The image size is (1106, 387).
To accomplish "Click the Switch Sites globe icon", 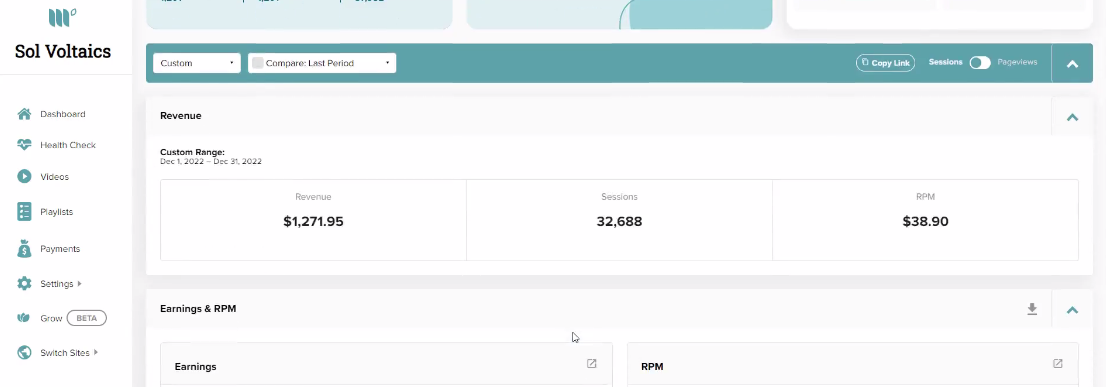I will tap(24, 352).
